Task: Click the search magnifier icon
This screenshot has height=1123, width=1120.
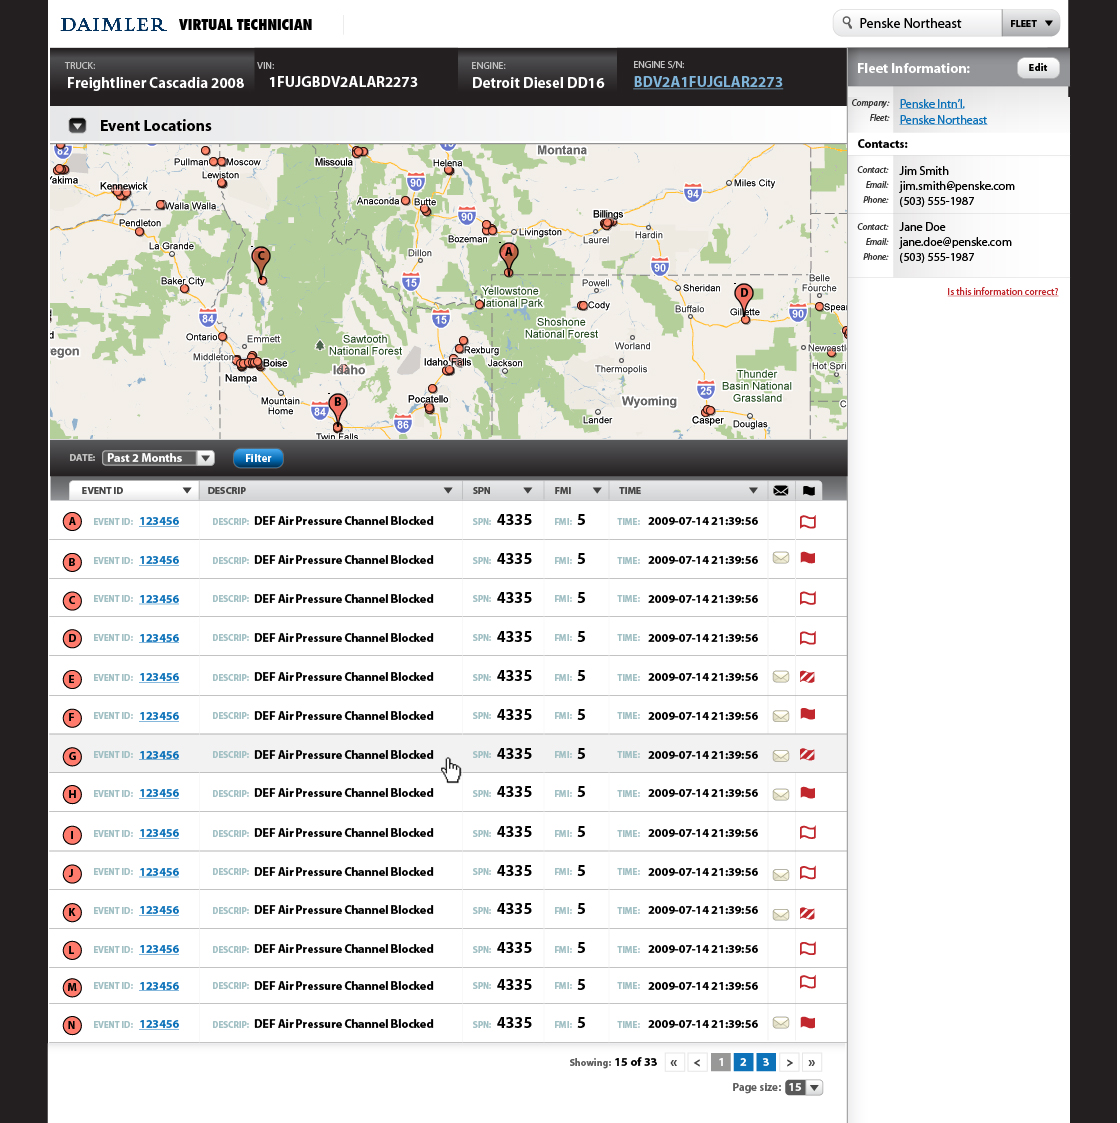Action: (x=847, y=23)
